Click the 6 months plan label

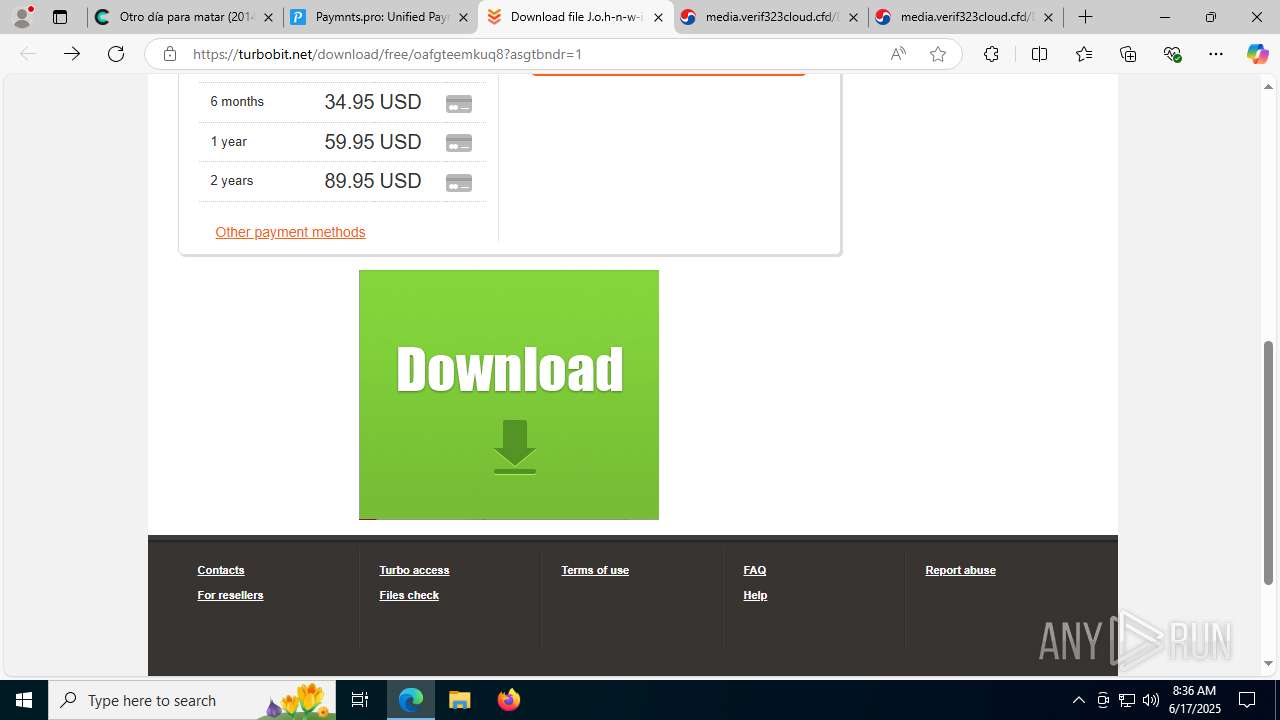point(237,101)
